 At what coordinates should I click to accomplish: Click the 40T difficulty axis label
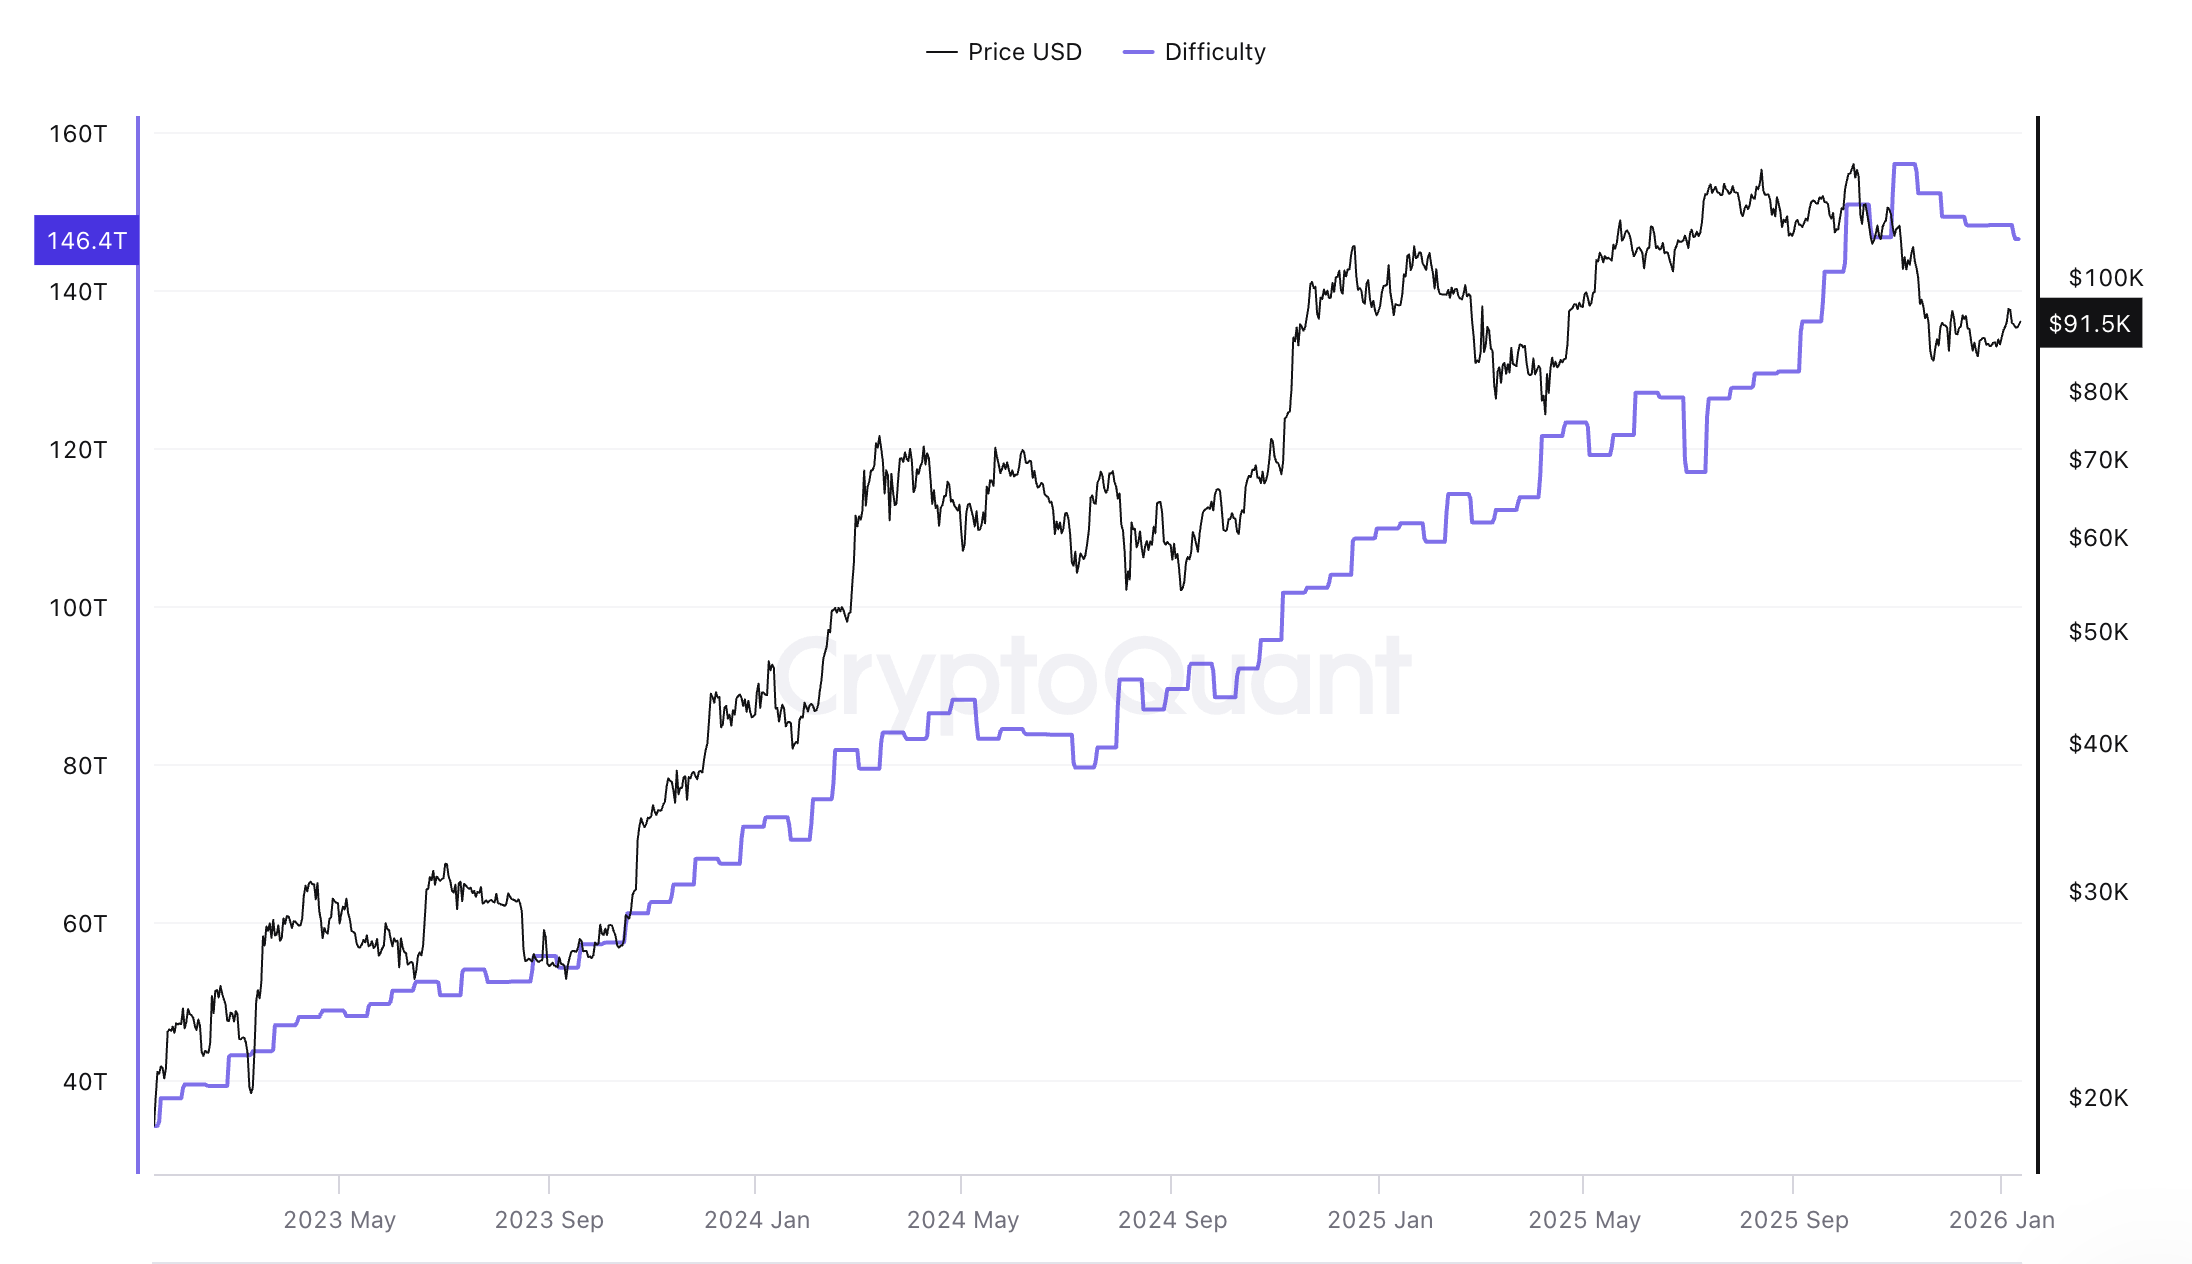click(x=85, y=1082)
